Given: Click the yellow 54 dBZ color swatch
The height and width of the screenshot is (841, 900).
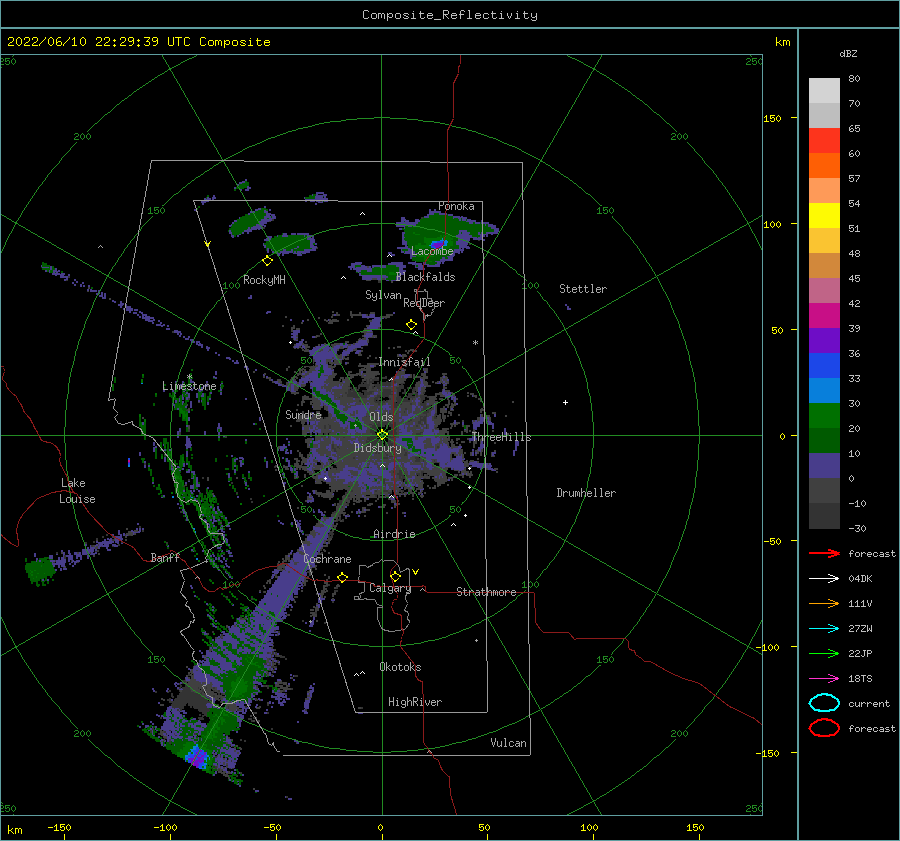Looking at the screenshot, I should click(x=824, y=215).
